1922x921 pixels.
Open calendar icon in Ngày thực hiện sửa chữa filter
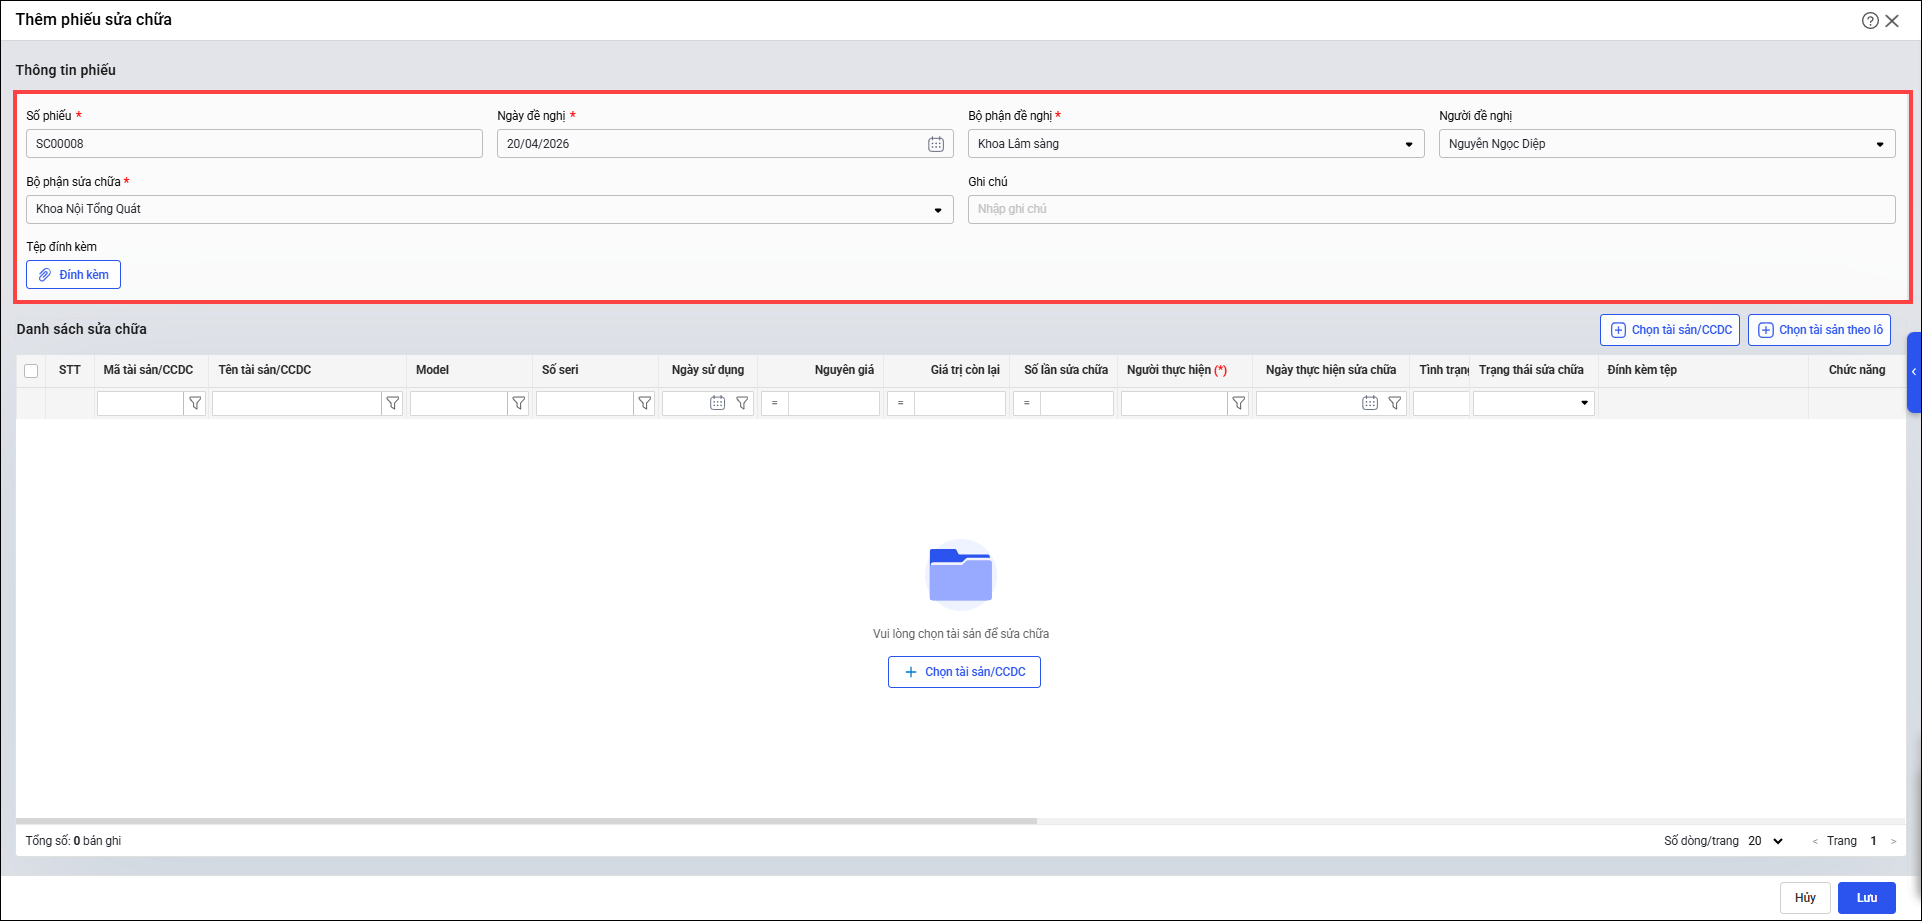click(x=1370, y=403)
